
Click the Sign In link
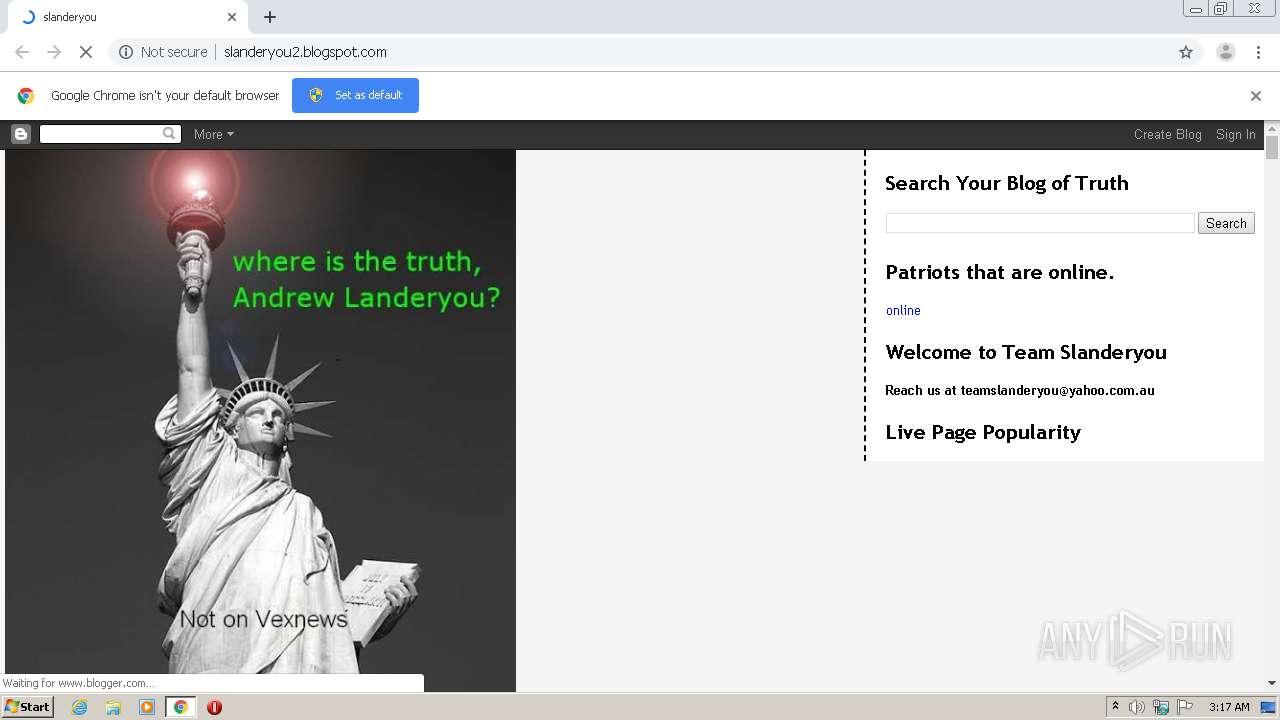click(1236, 134)
